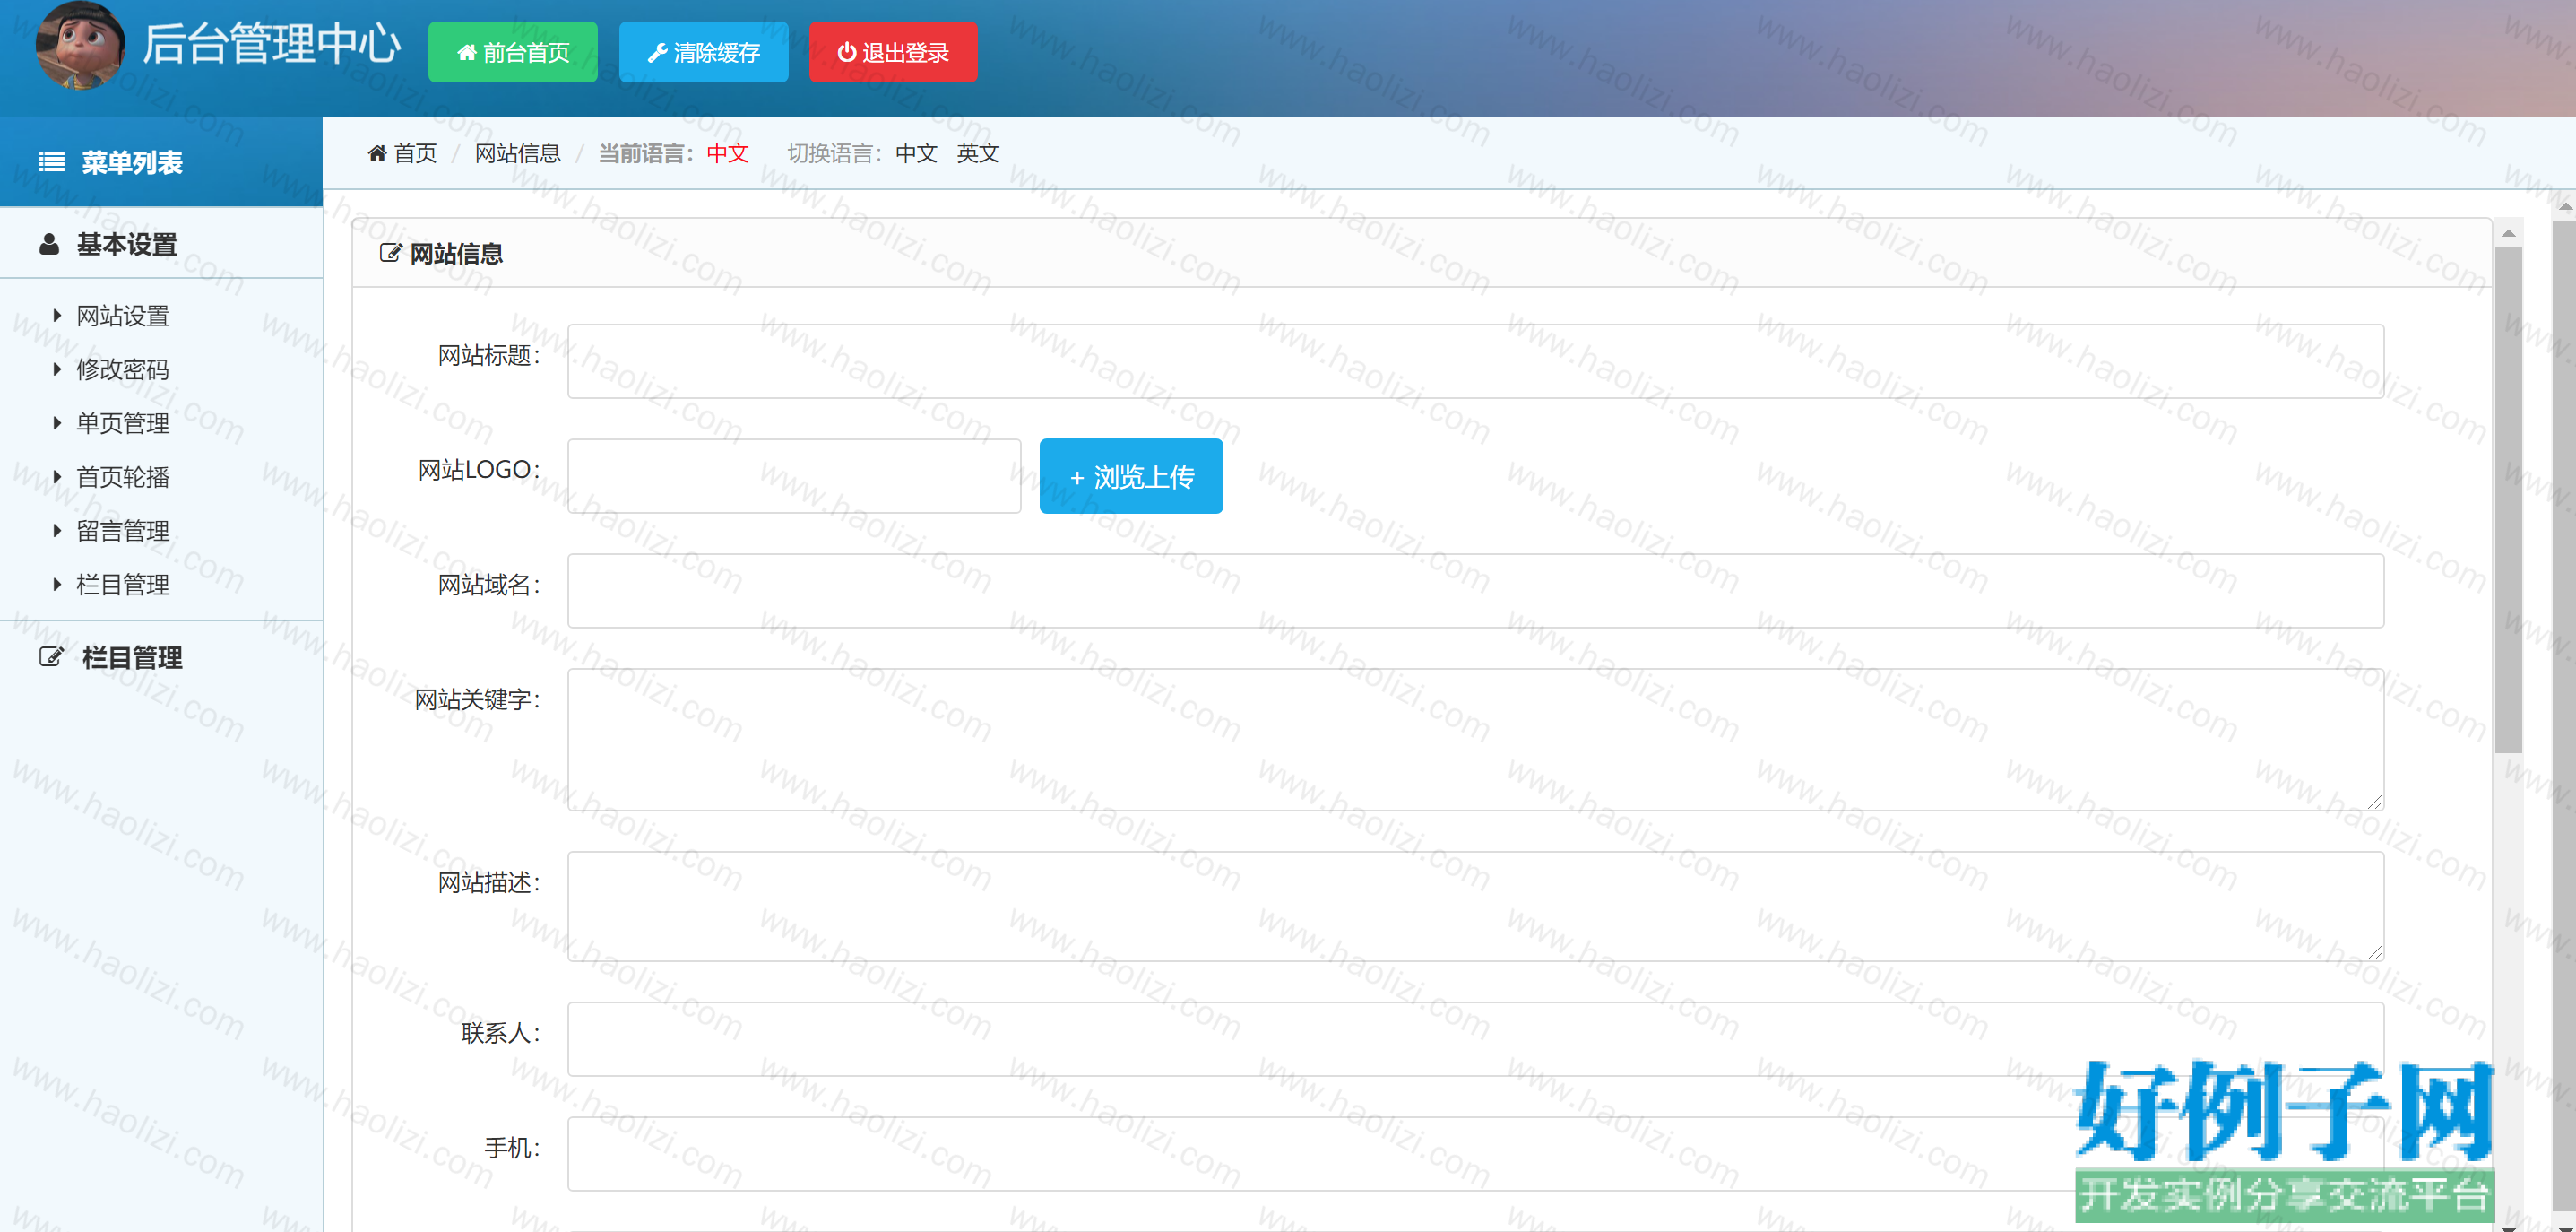Switch language to 中文
Viewport: 2576px width, 1232px height.
point(917,153)
